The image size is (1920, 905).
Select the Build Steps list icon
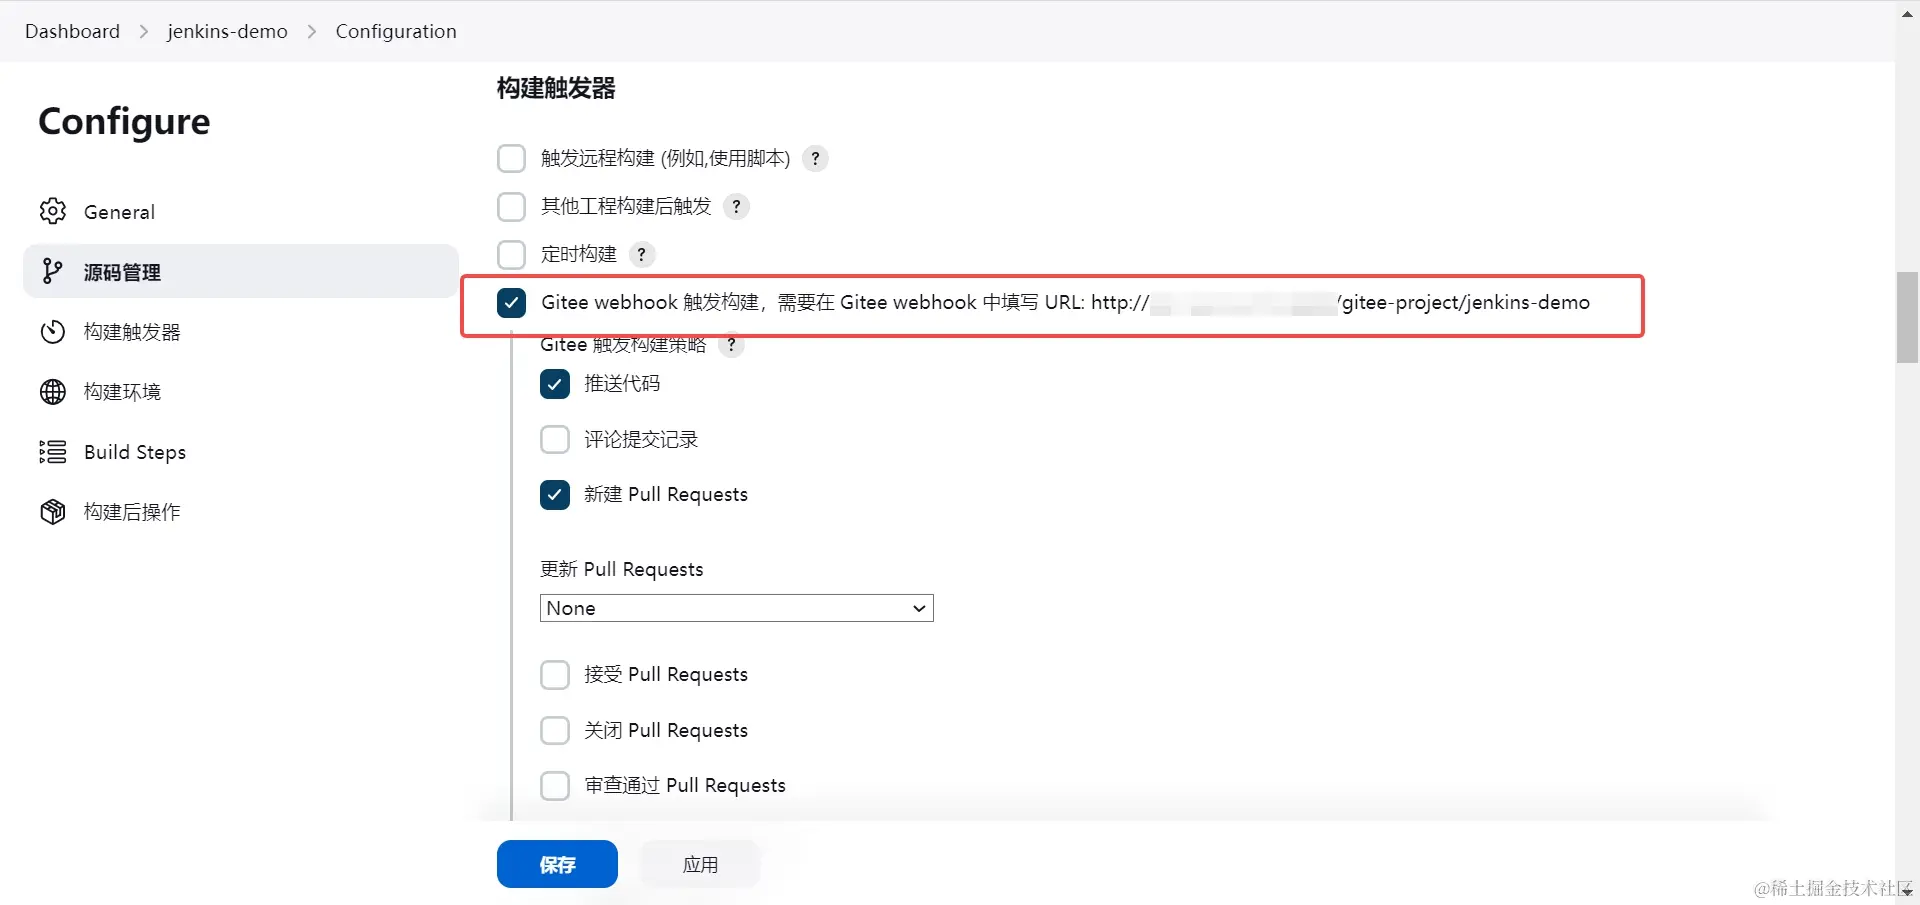(52, 451)
